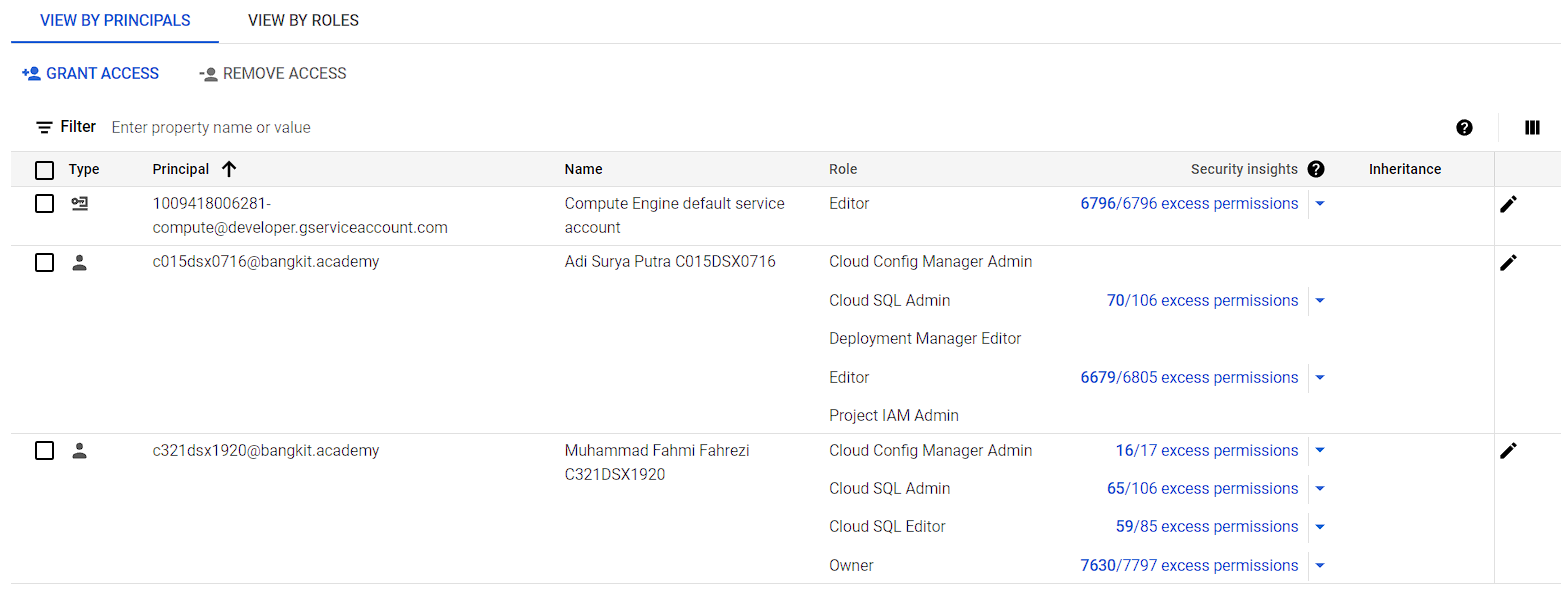
Task: Click the filter help question mark icon
Action: (x=1464, y=127)
